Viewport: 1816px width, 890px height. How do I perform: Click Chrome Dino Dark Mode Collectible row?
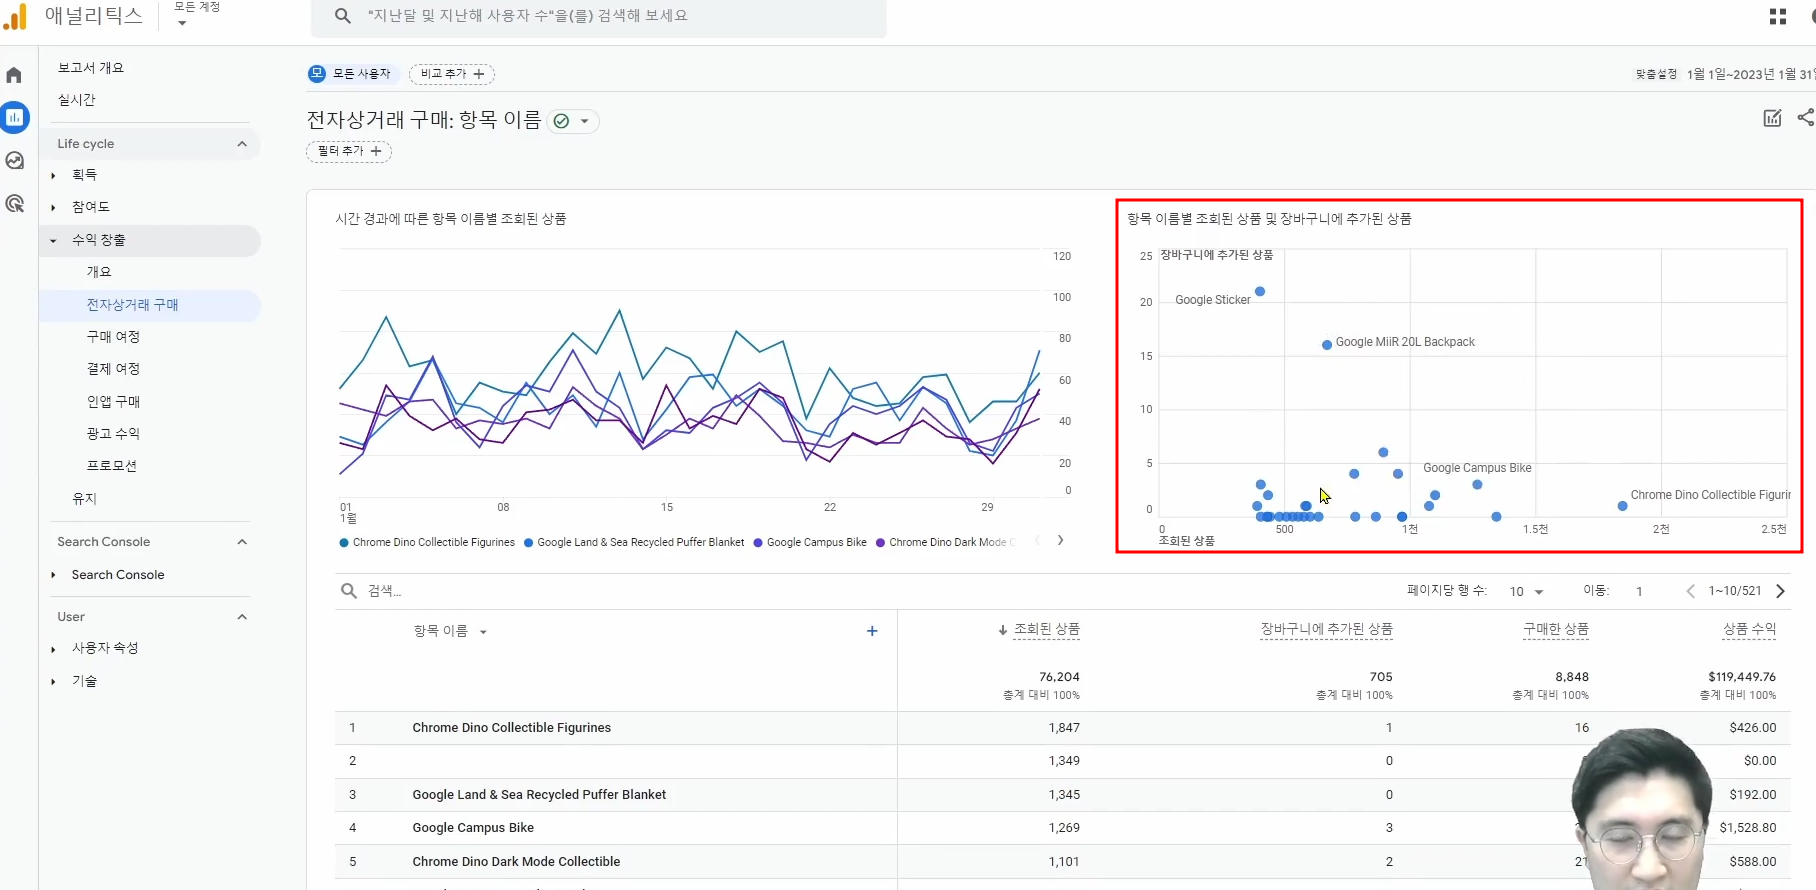click(x=1062, y=862)
